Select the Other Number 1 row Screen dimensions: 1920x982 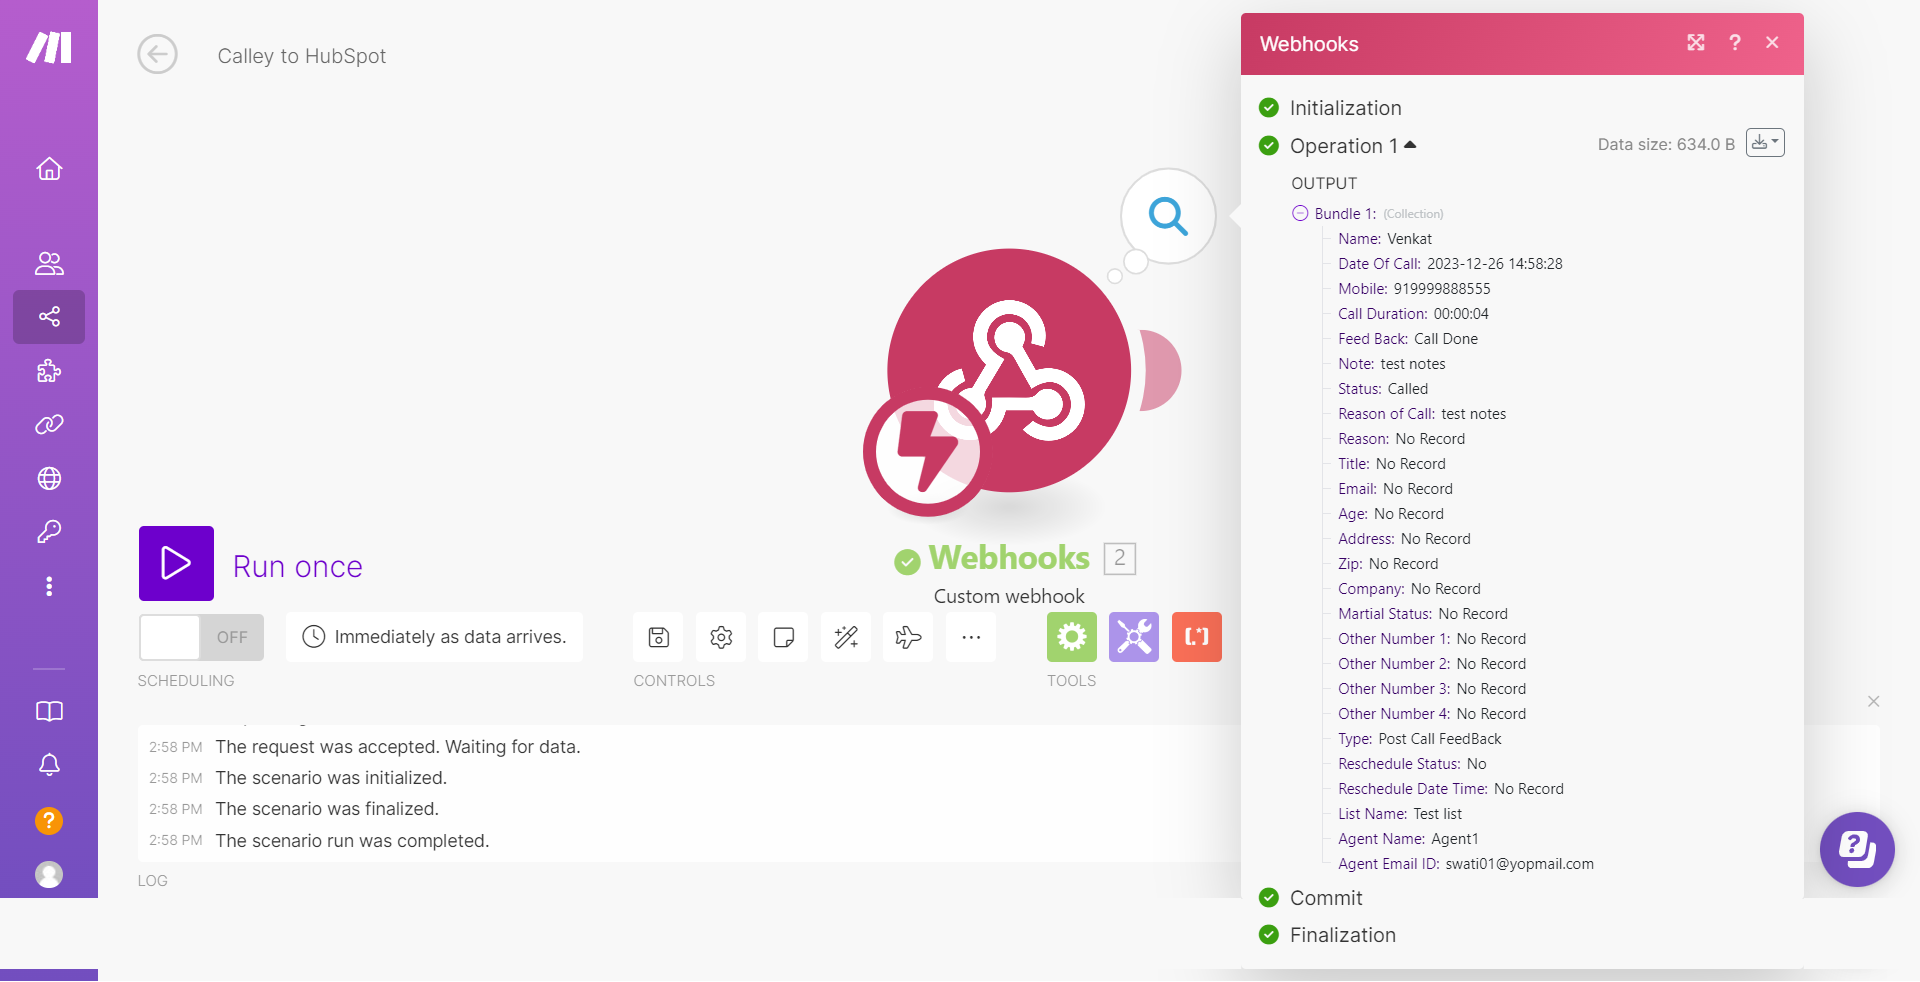1432,638
